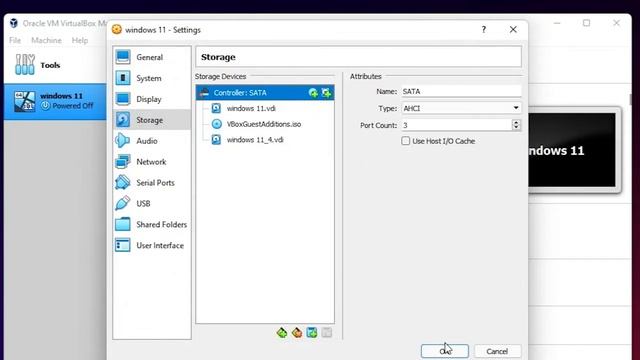
Task: Click the General monitor icon
Action: [x=123, y=57]
